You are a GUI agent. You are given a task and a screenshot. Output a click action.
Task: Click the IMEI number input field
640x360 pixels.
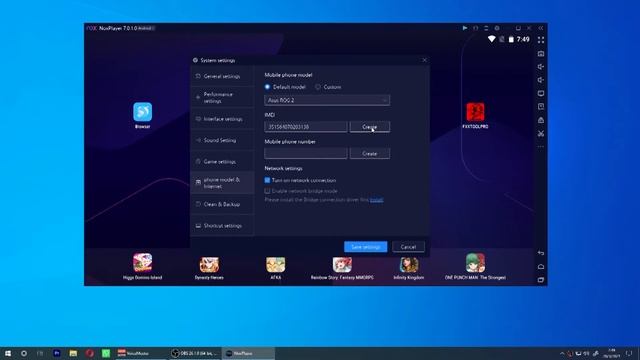click(306, 127)
